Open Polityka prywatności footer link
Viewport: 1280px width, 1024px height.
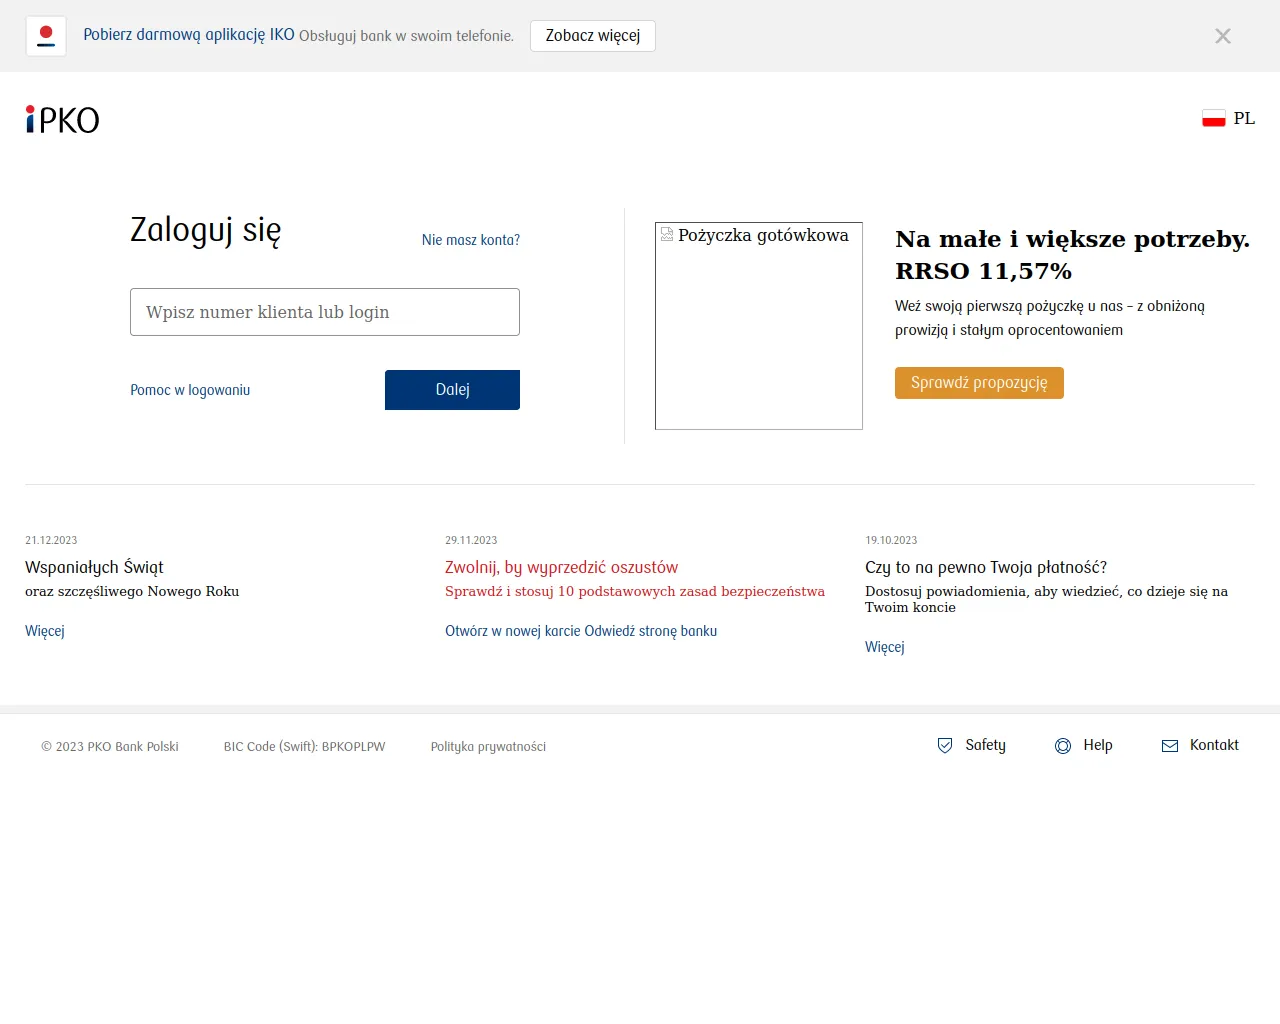pyautogui.click(x=488, y=747)
